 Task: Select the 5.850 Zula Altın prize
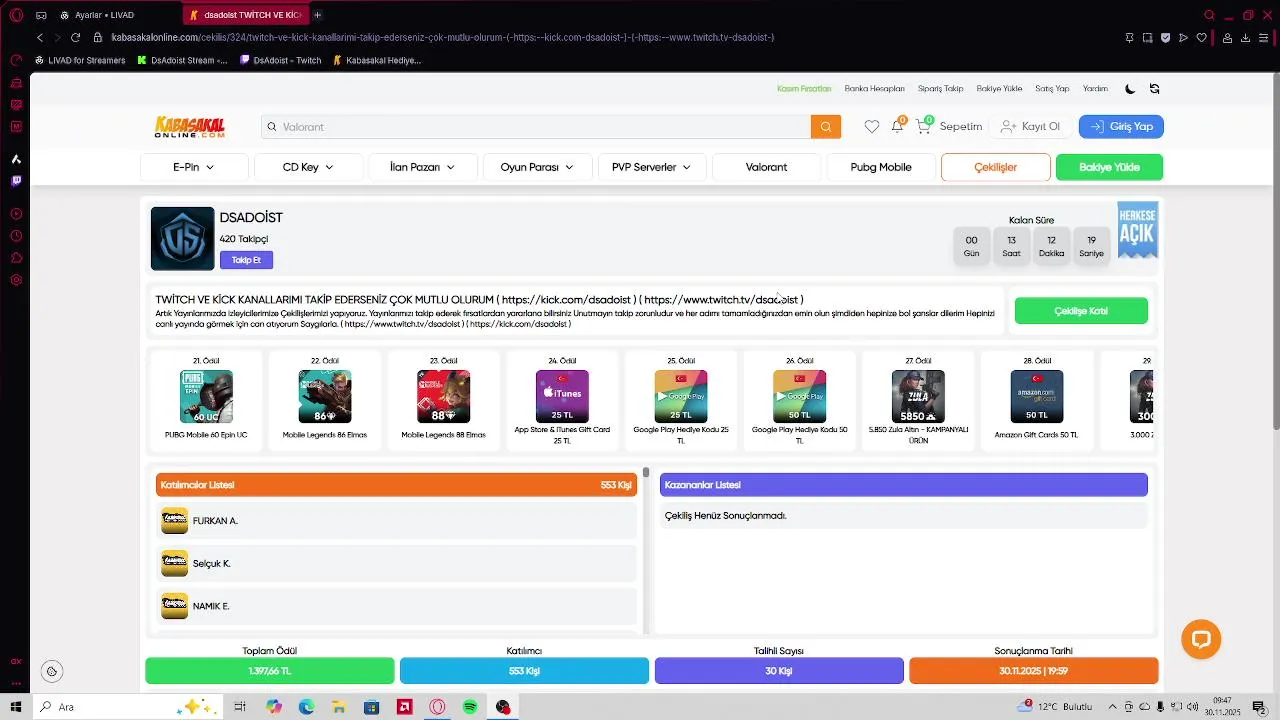coord(918,400)
